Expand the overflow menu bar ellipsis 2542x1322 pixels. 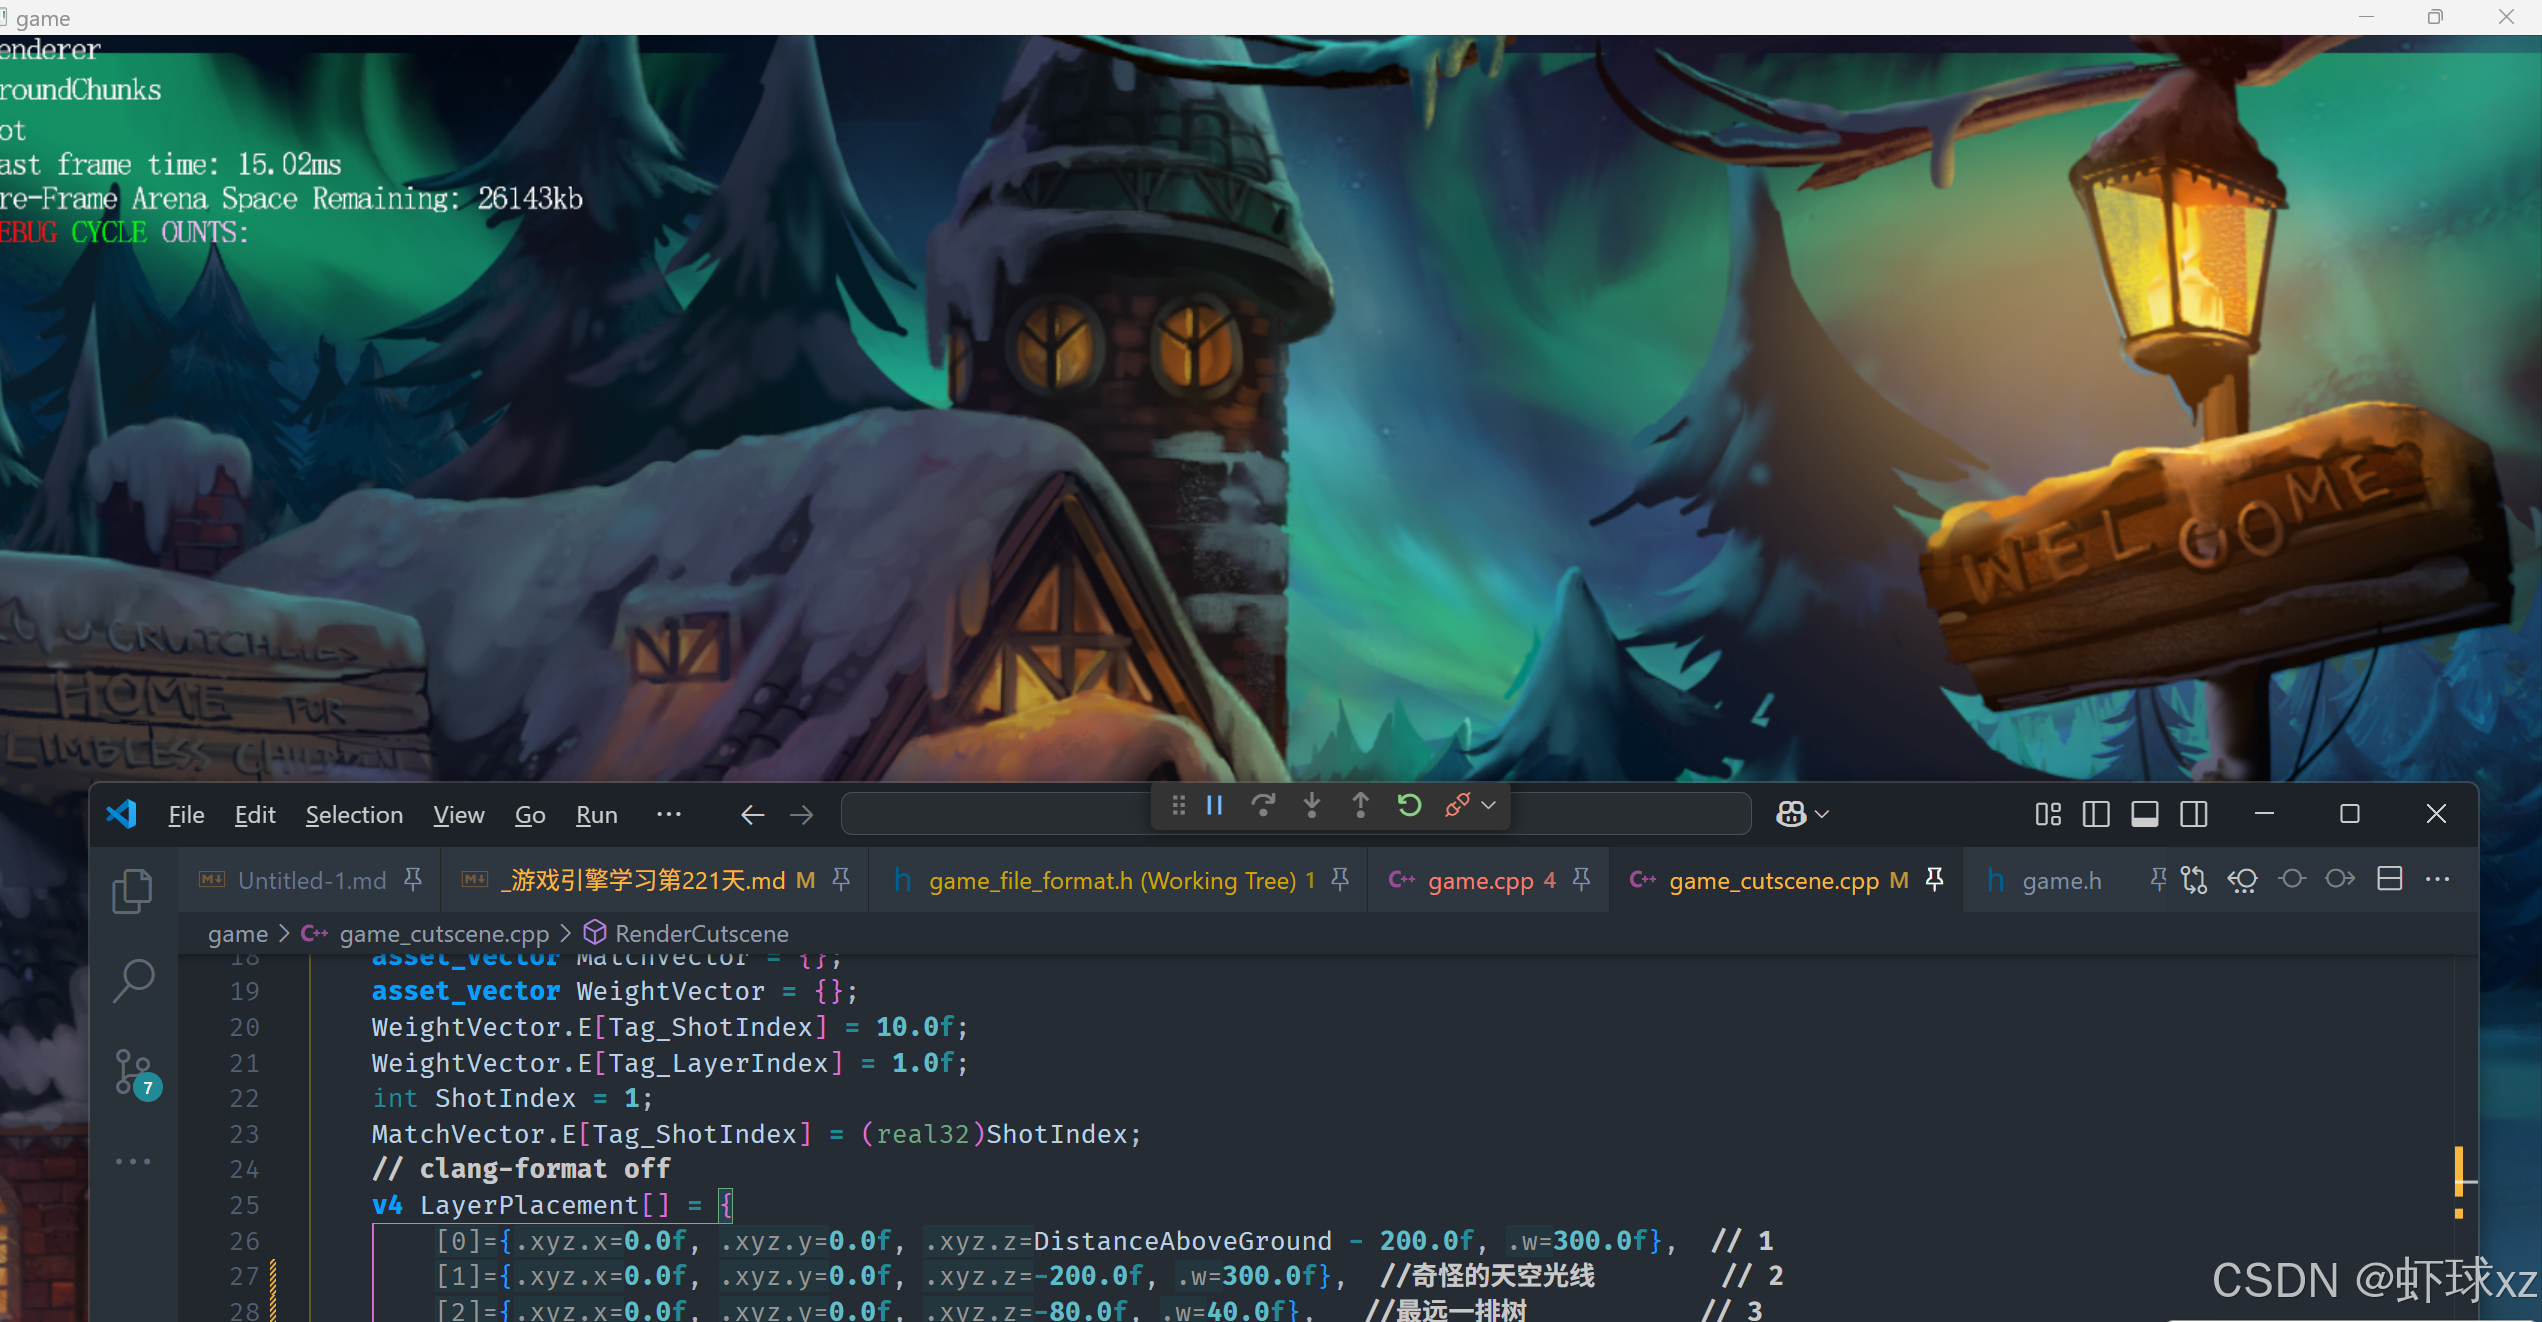[668, 814]
